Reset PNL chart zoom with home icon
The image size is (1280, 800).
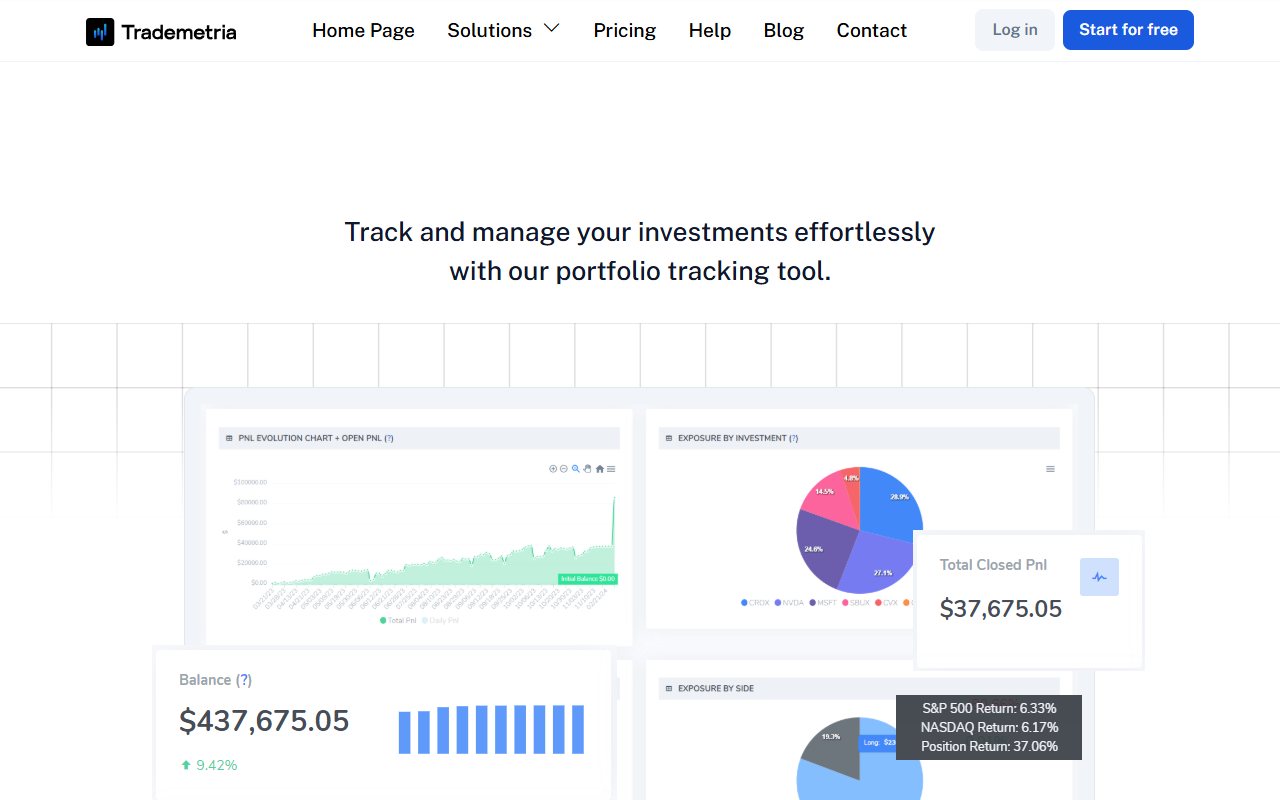pos(600,469)
